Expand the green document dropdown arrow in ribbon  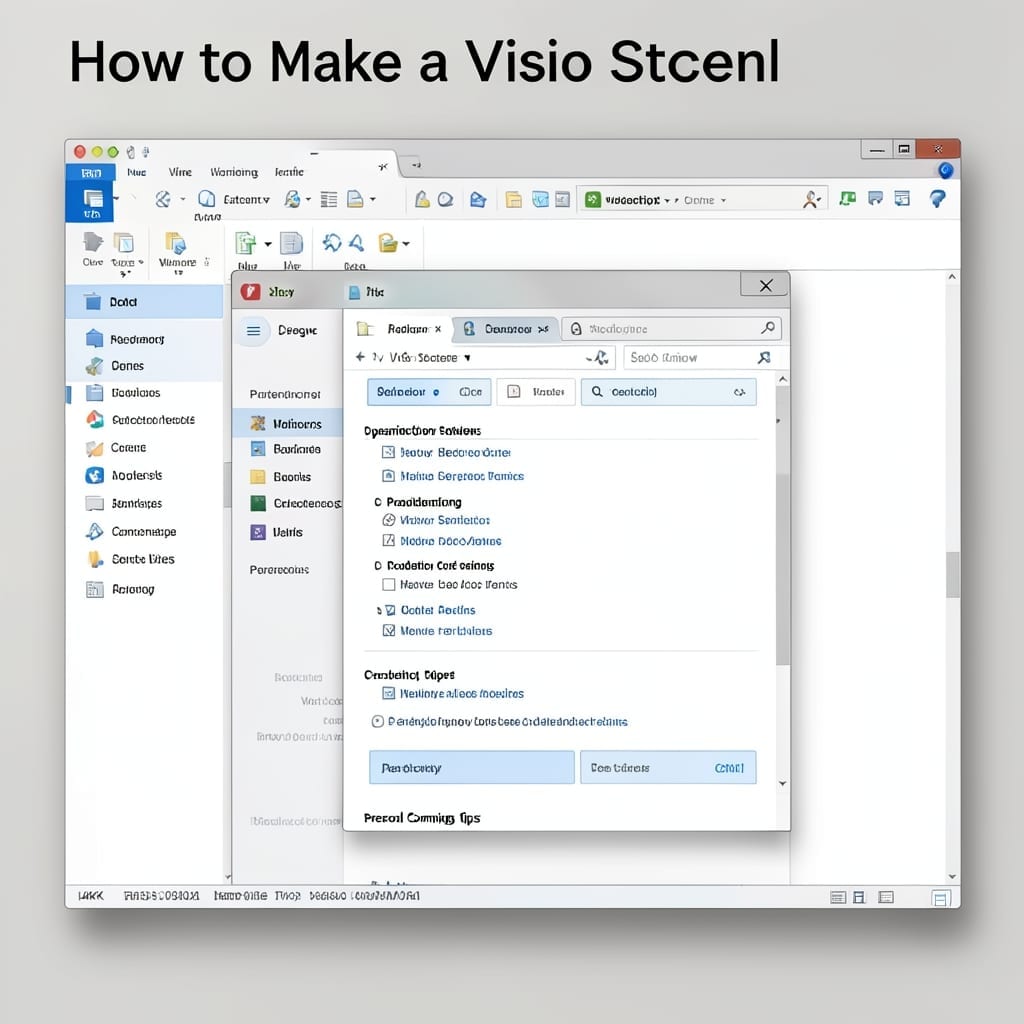click(x=268, y=244)
